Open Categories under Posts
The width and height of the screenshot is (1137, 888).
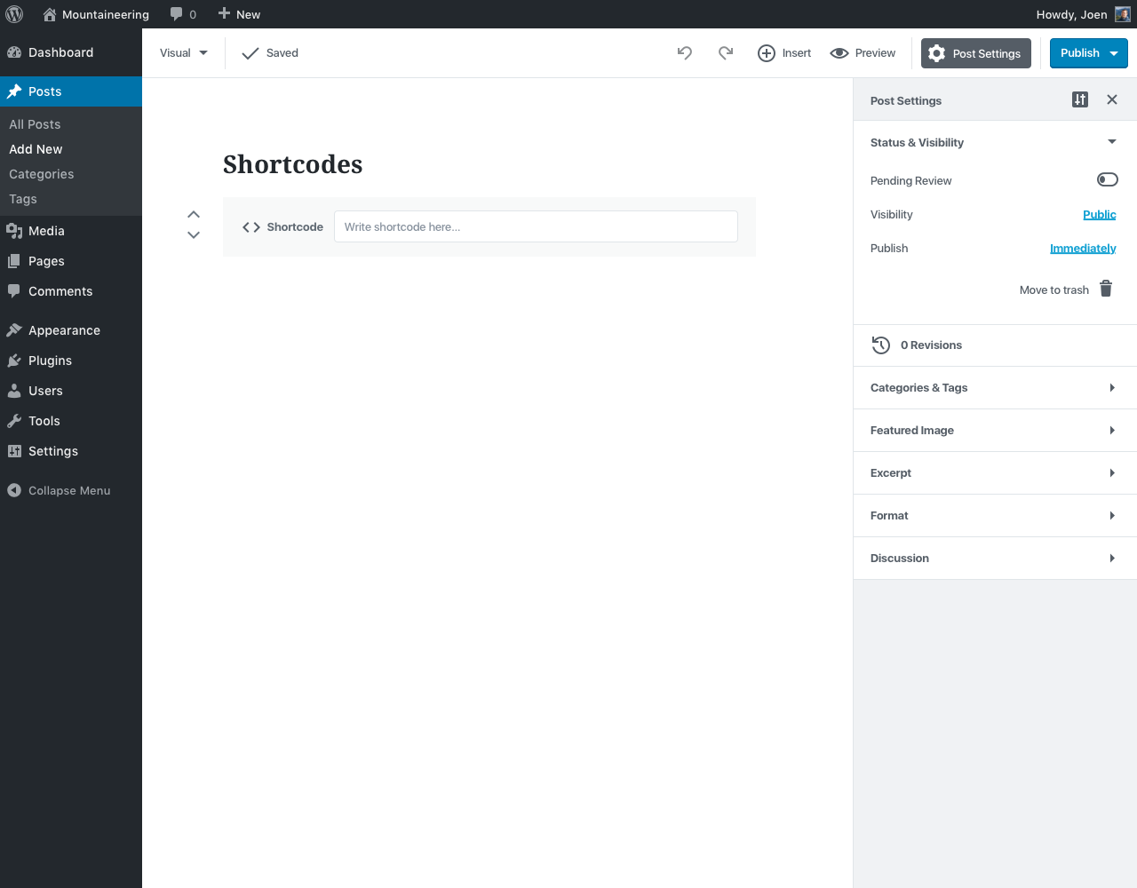click(41, 174)
